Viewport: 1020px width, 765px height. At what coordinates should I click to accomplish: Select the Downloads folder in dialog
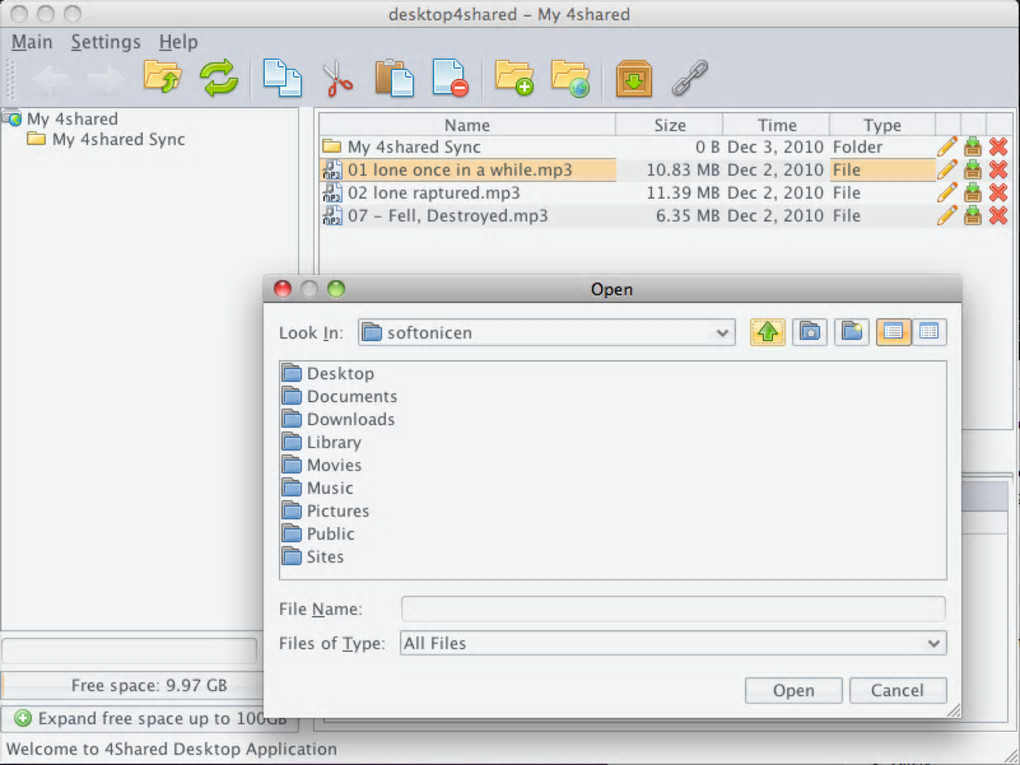click(338, 419)
